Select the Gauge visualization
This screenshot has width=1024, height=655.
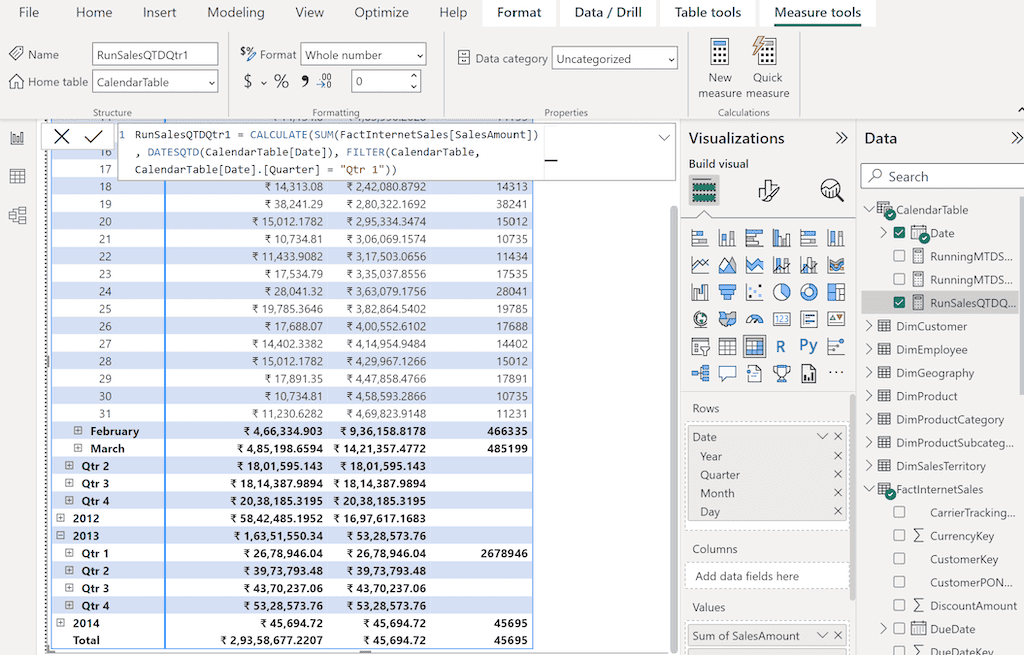click(x=754, y=319)
